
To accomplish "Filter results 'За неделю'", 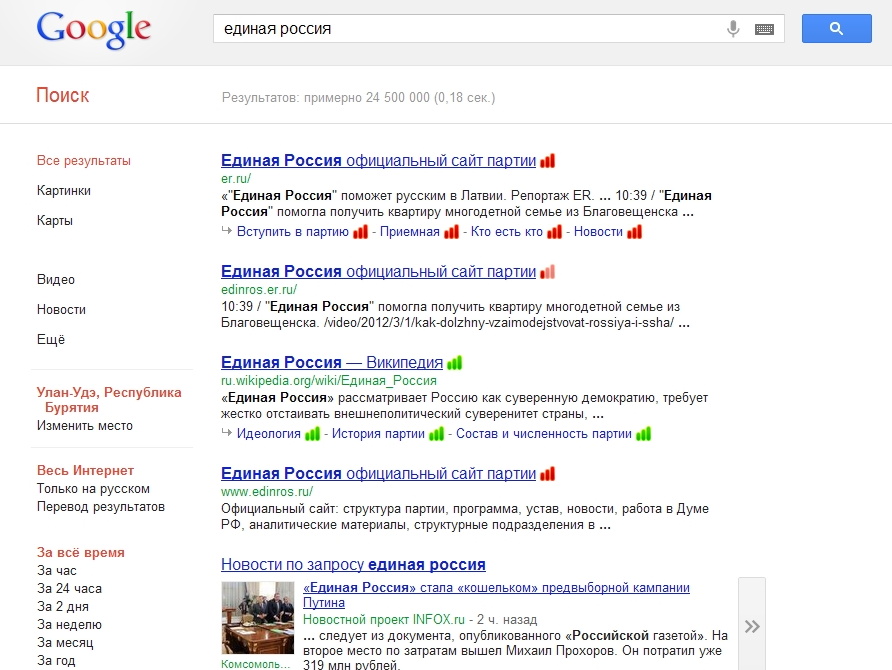I will pos(69,624).
